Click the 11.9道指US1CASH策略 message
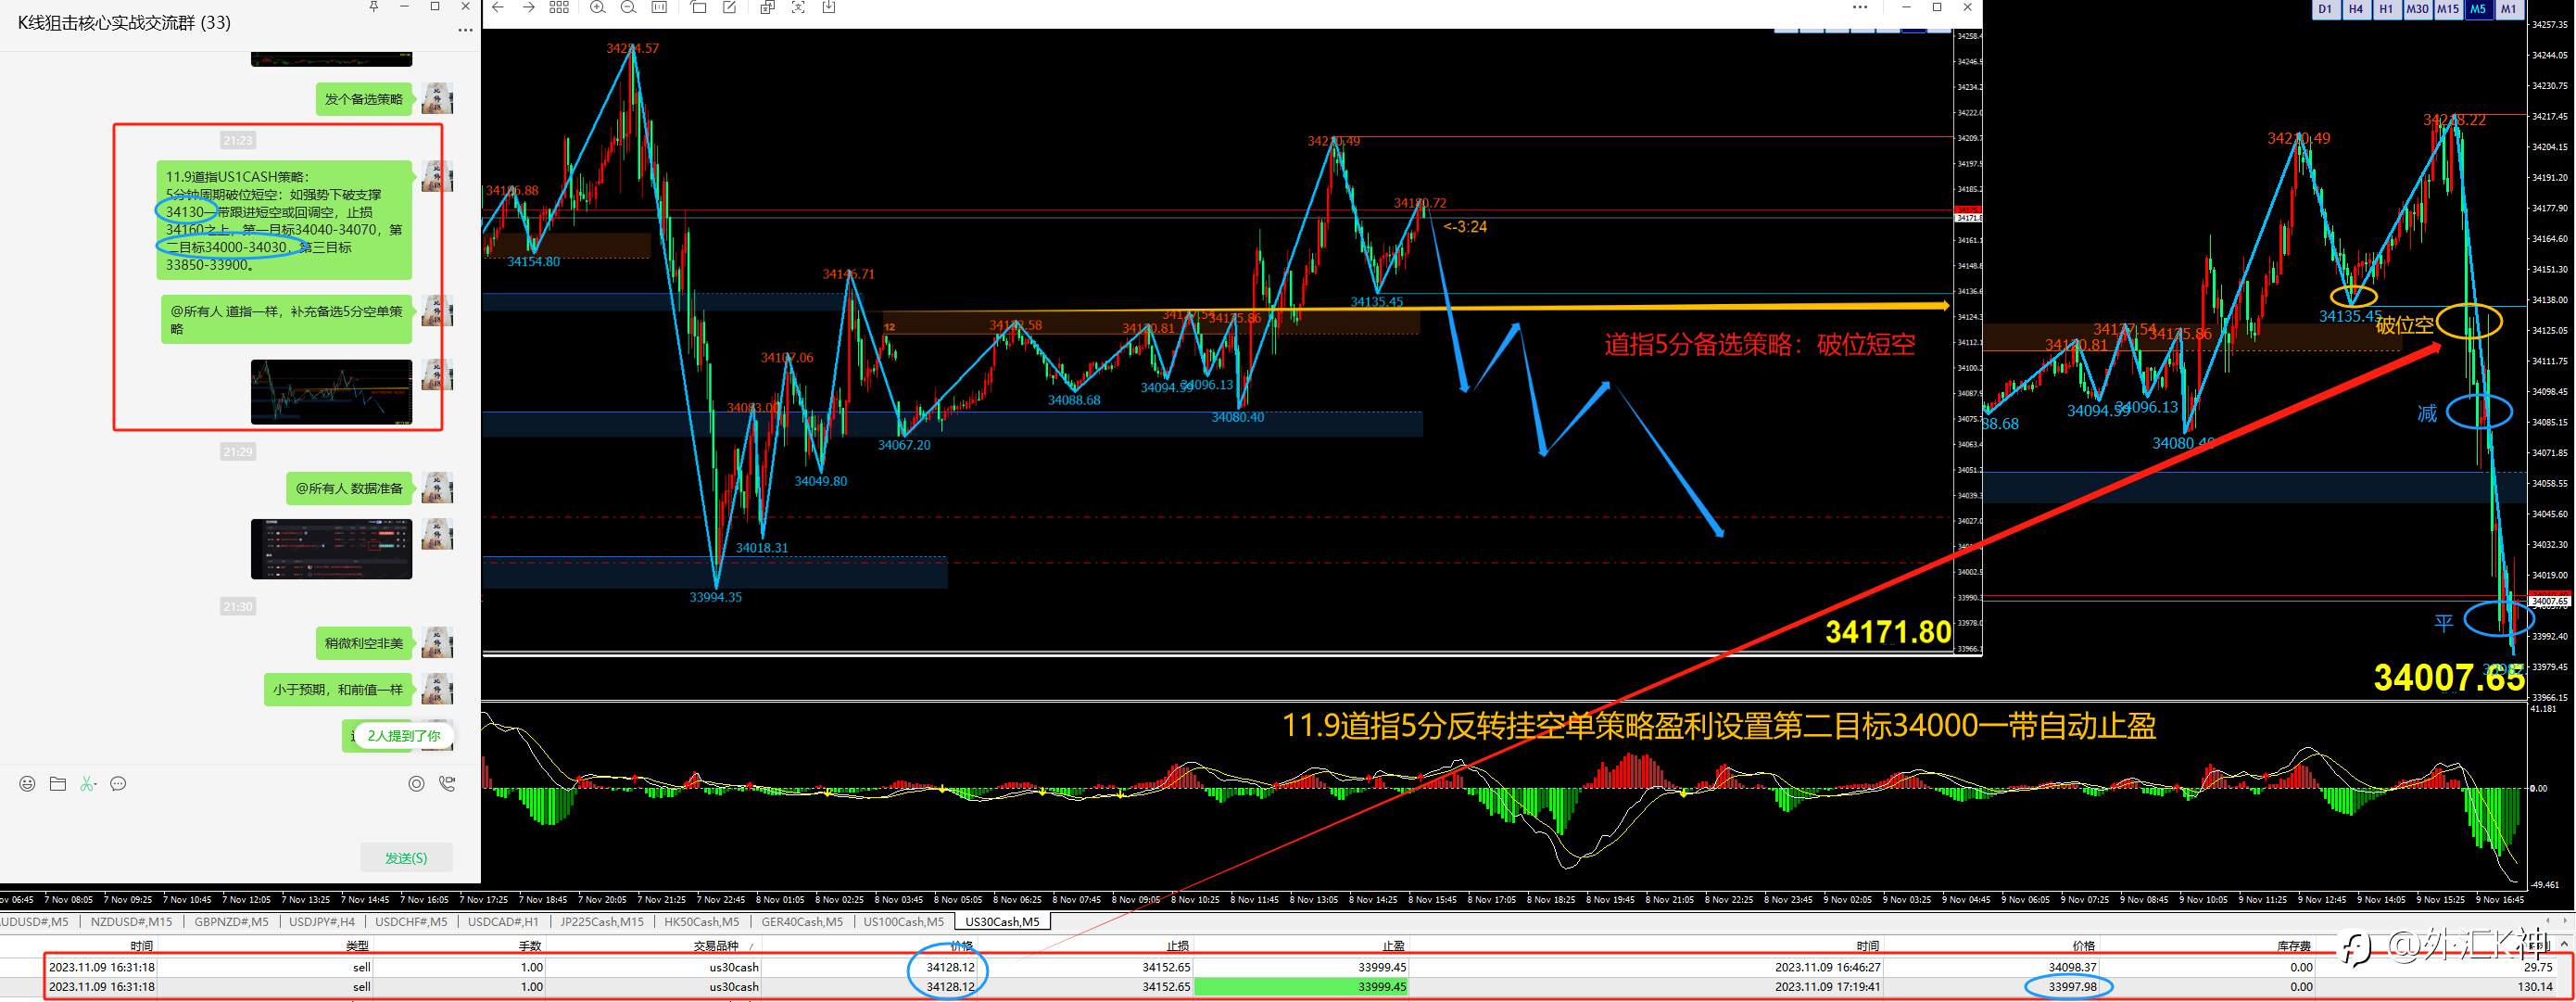 tap(284, 220)
